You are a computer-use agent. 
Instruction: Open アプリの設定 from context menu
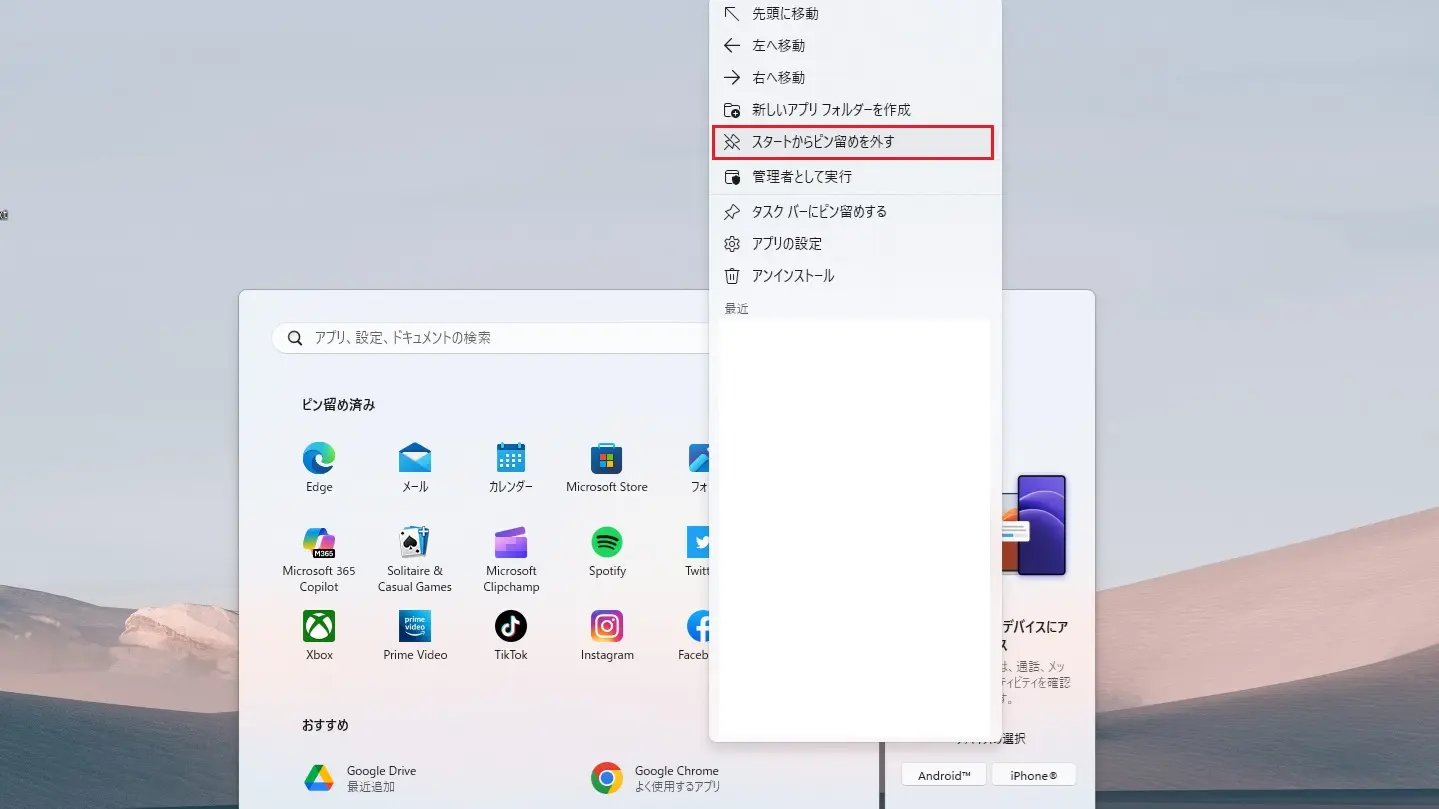(855, 244)
